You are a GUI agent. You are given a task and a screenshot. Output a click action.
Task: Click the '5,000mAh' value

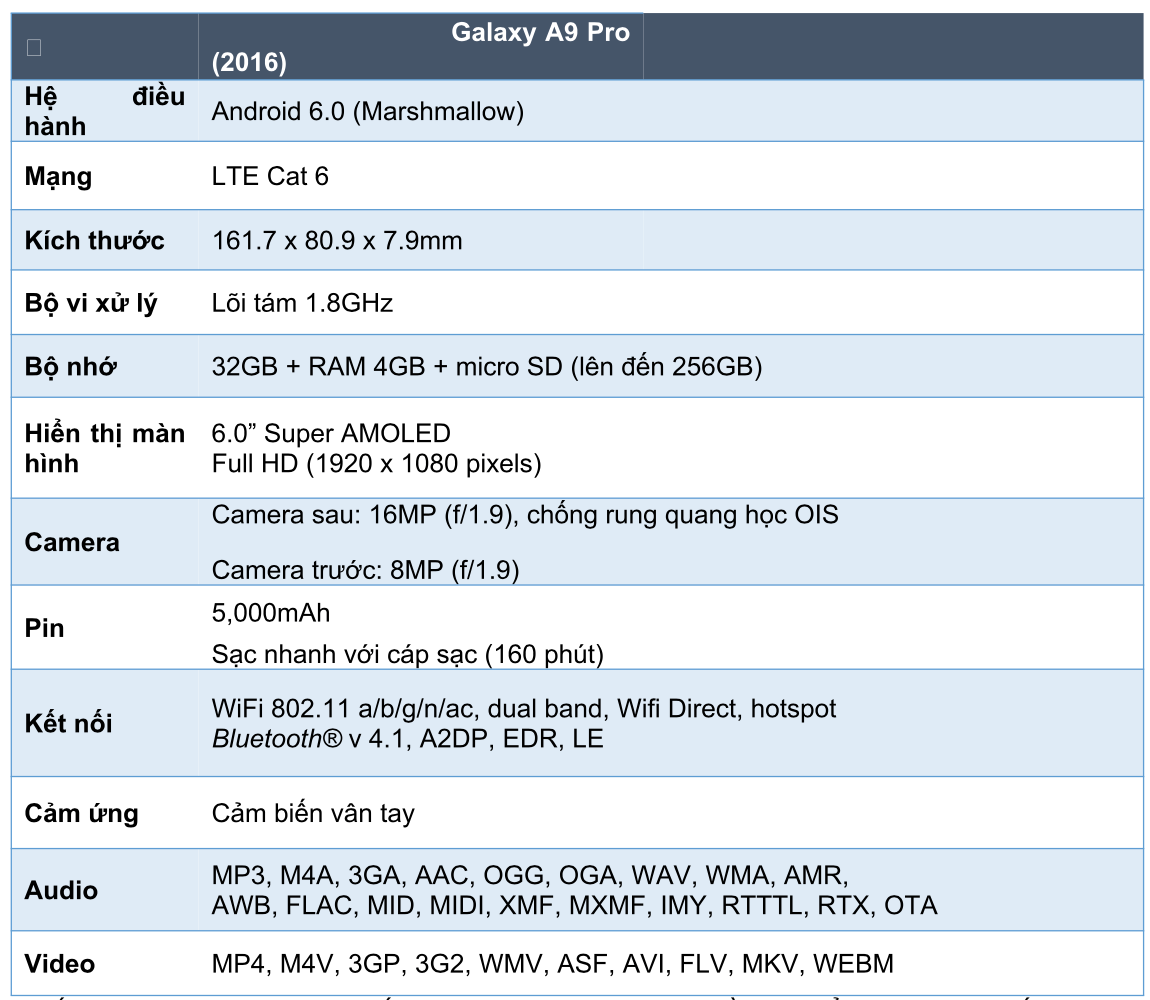tap(271, 613)
